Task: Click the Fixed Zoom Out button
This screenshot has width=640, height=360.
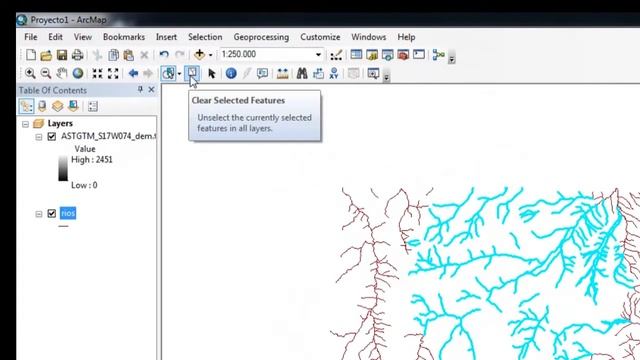Action: pos(113,73)
